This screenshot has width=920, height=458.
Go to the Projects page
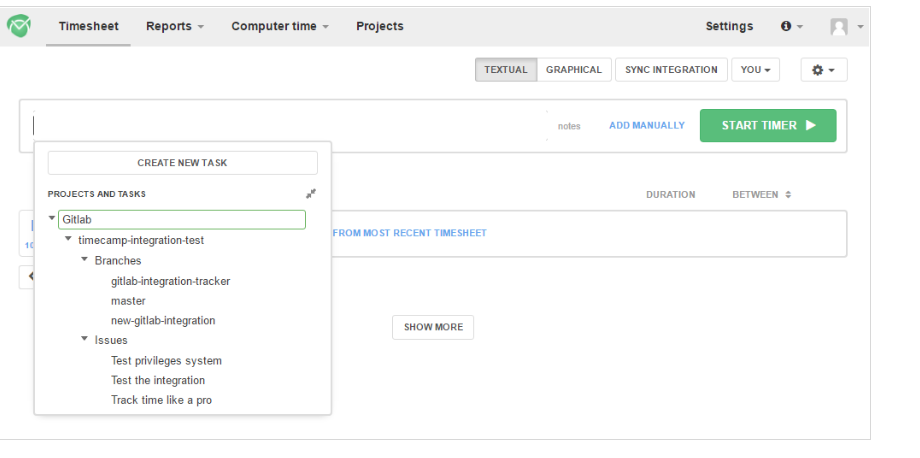coord(380,26)
